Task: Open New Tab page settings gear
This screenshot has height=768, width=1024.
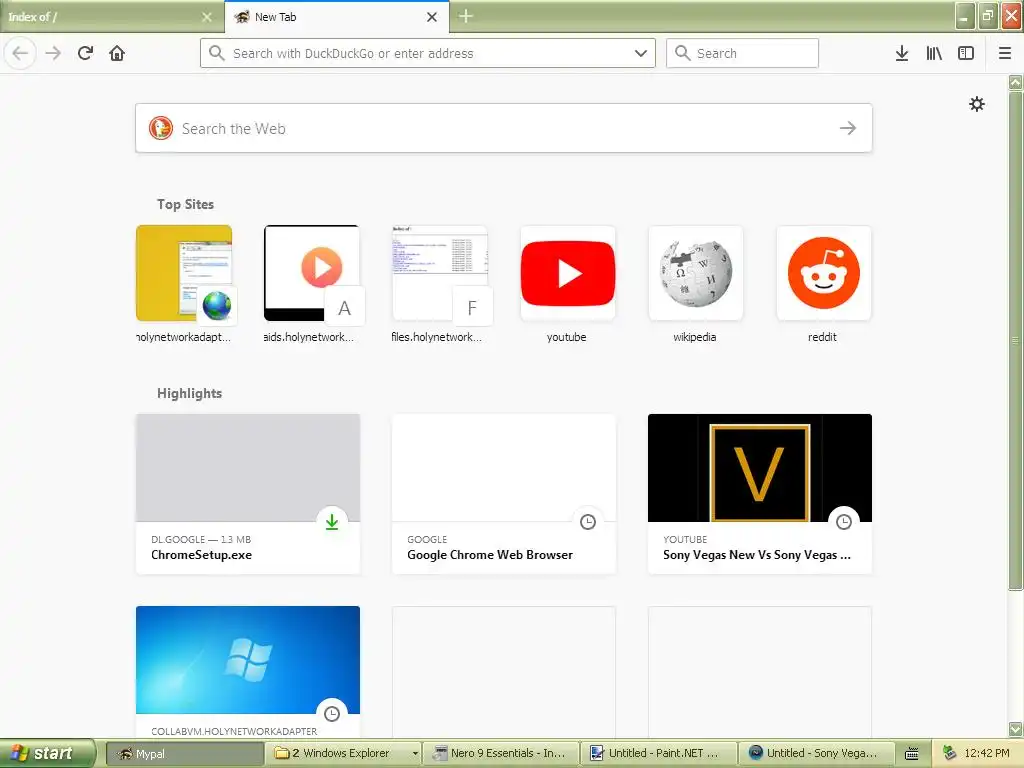Action: (976, 104)
